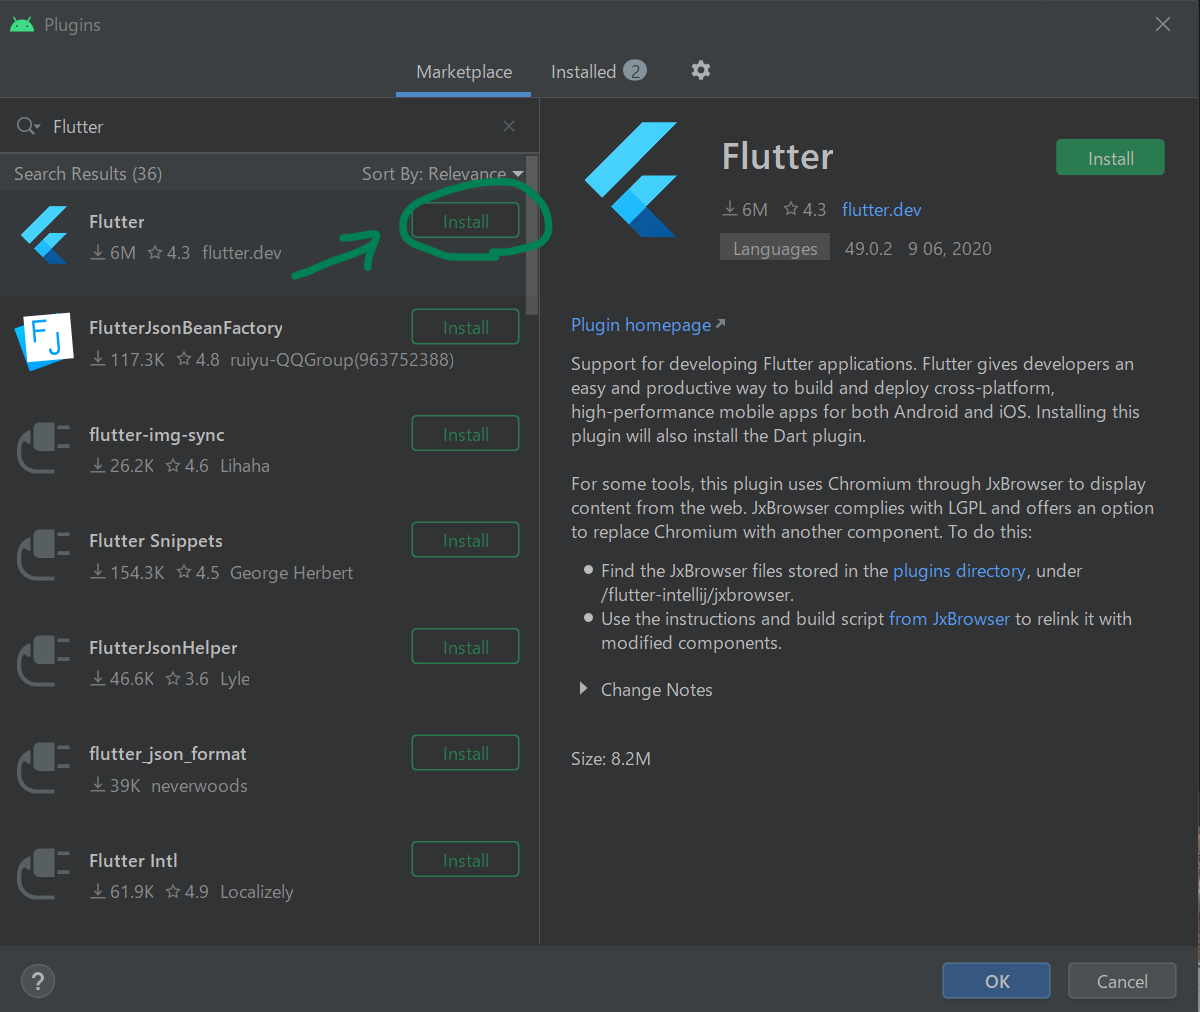This screenshot has width=1200, height=1012.
Task: Click the plugins directory link
Action: click(959, 570)
